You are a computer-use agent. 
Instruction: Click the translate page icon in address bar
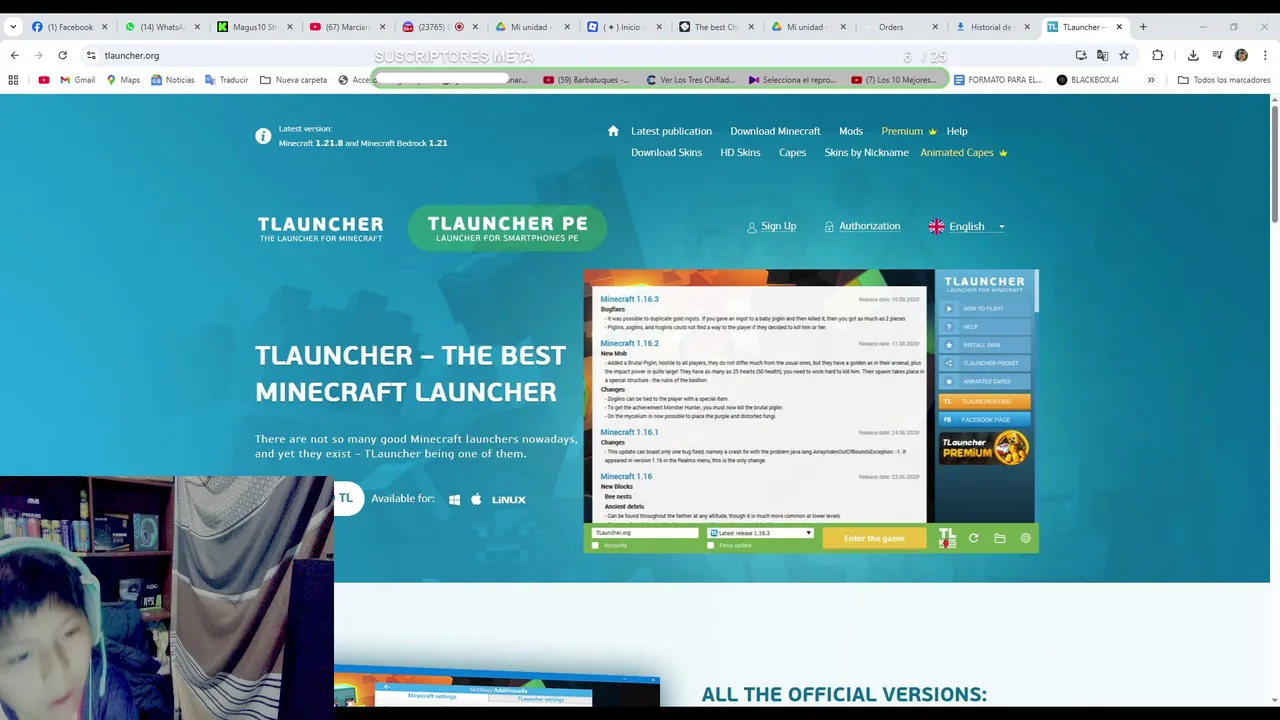pyautogui.click(x=1102, y=55)
